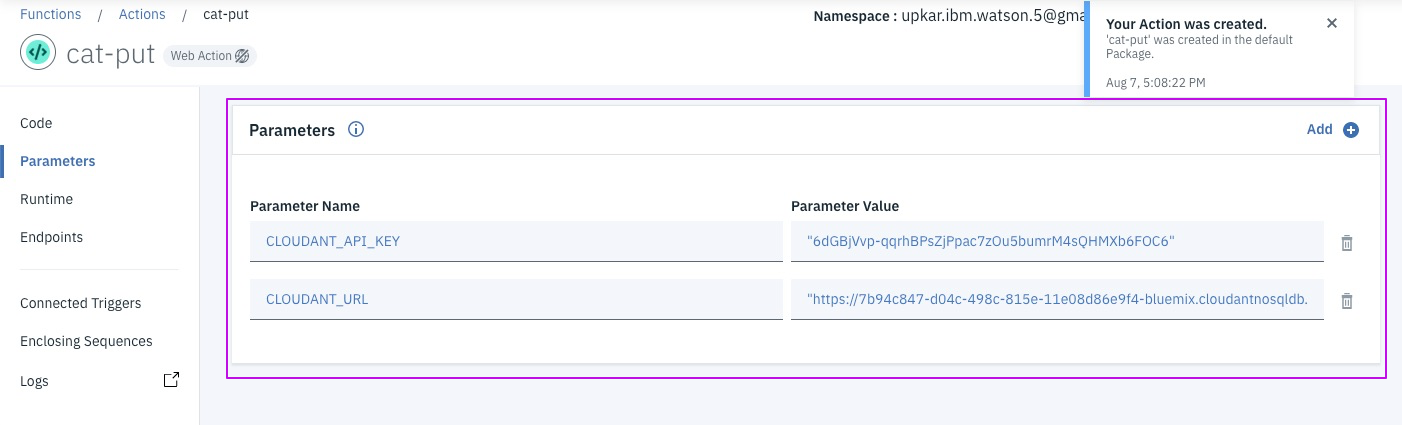Open the Code section
Image resolution: width=1402 pixels, height=425 pixels.
(36, 123)
